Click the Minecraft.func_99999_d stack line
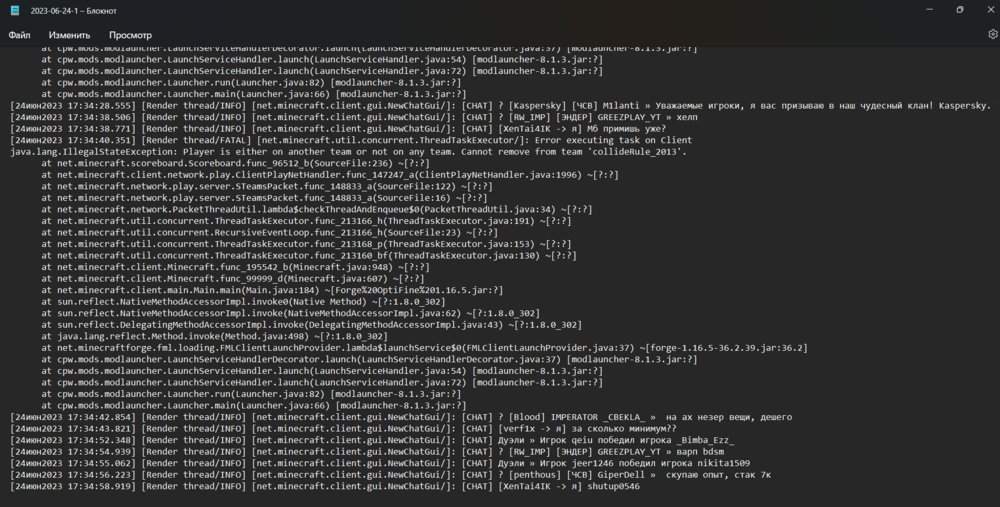 [233, 278]
